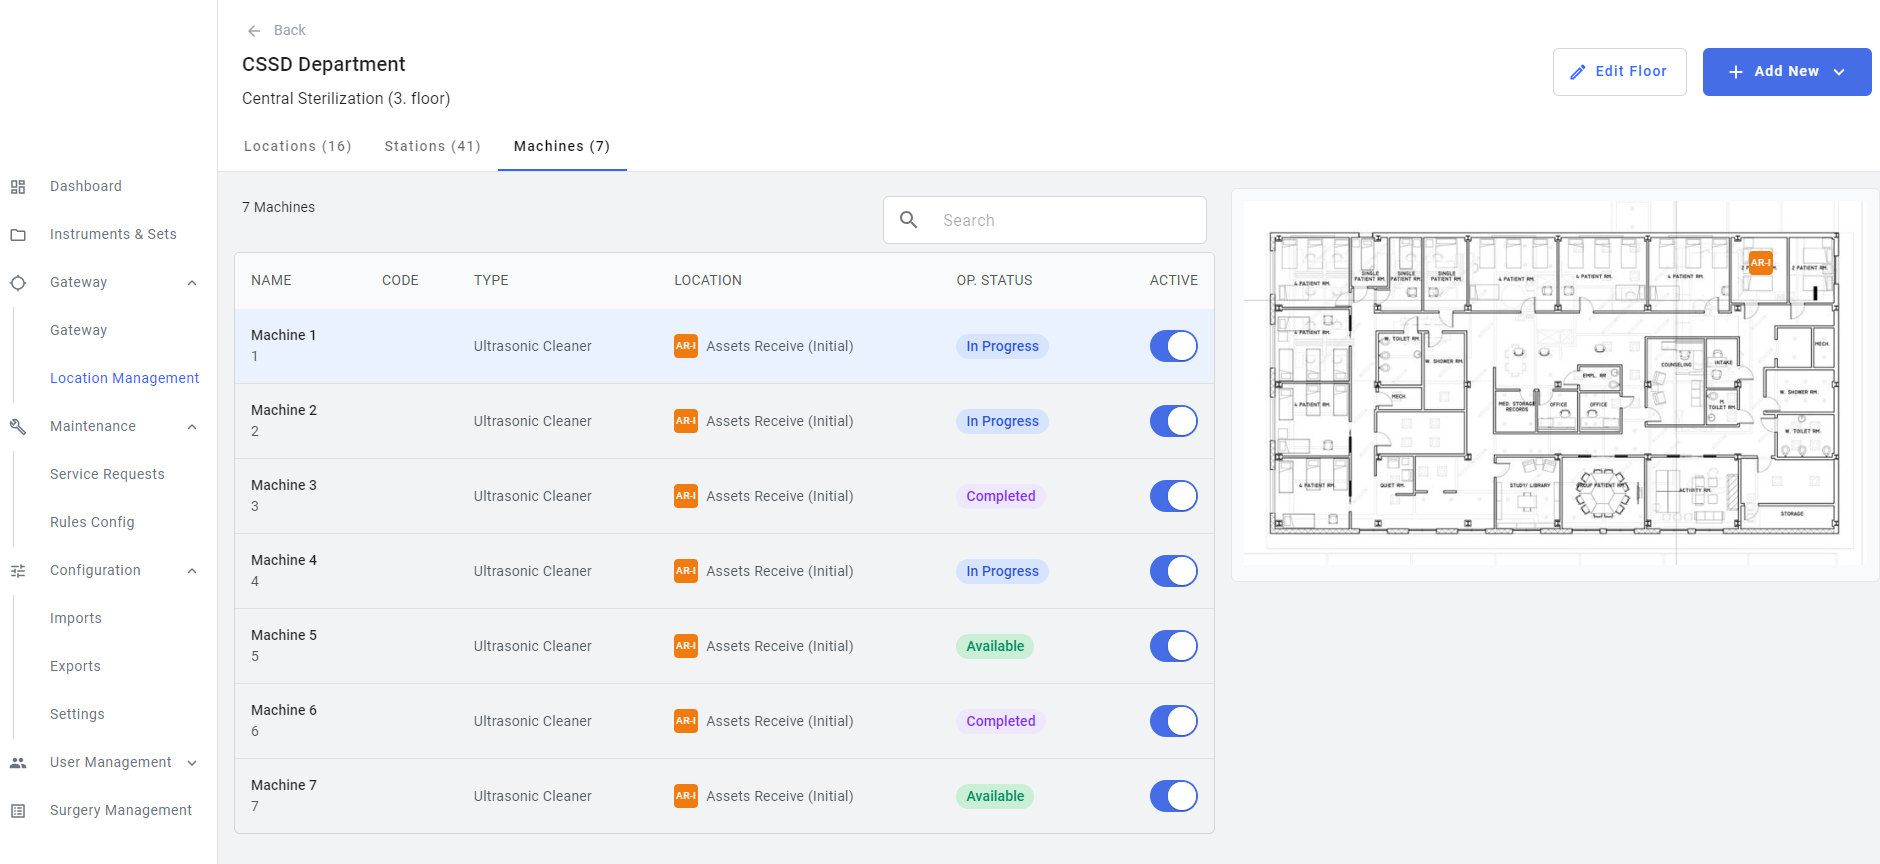The width and height of the screenshot is (1880, 864).
Task: Click the pencil icon in Edit Floor
Action: click(x=1578, y=72)
